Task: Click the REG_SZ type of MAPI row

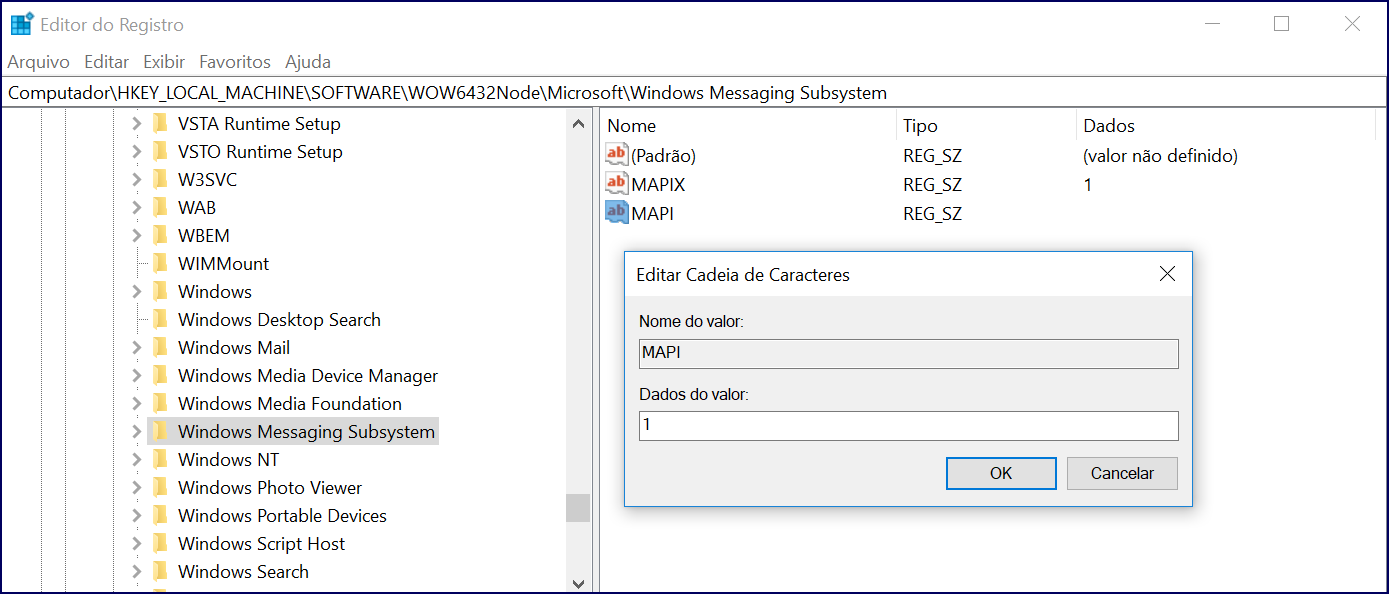Action: pos(932,214)
